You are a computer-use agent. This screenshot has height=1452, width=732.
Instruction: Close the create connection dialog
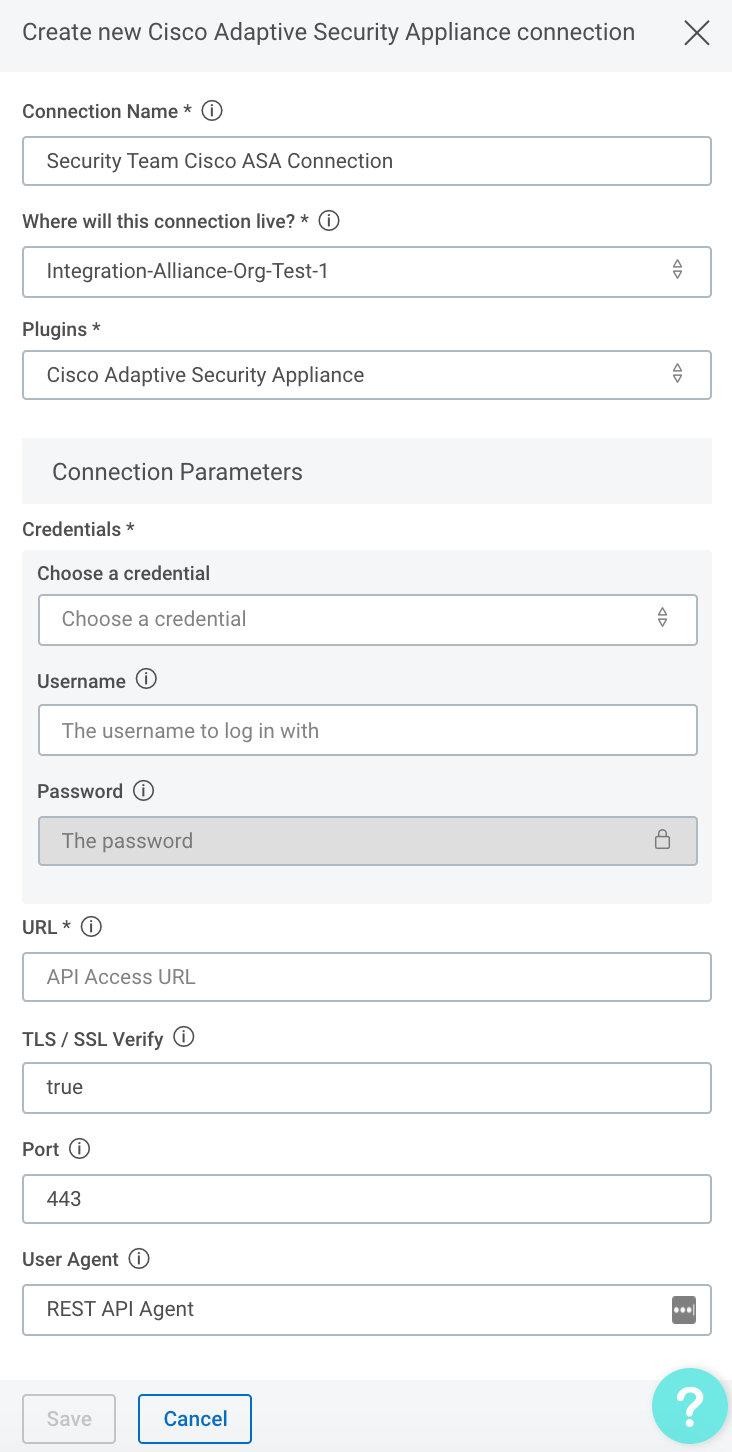(x=696, y=33)
